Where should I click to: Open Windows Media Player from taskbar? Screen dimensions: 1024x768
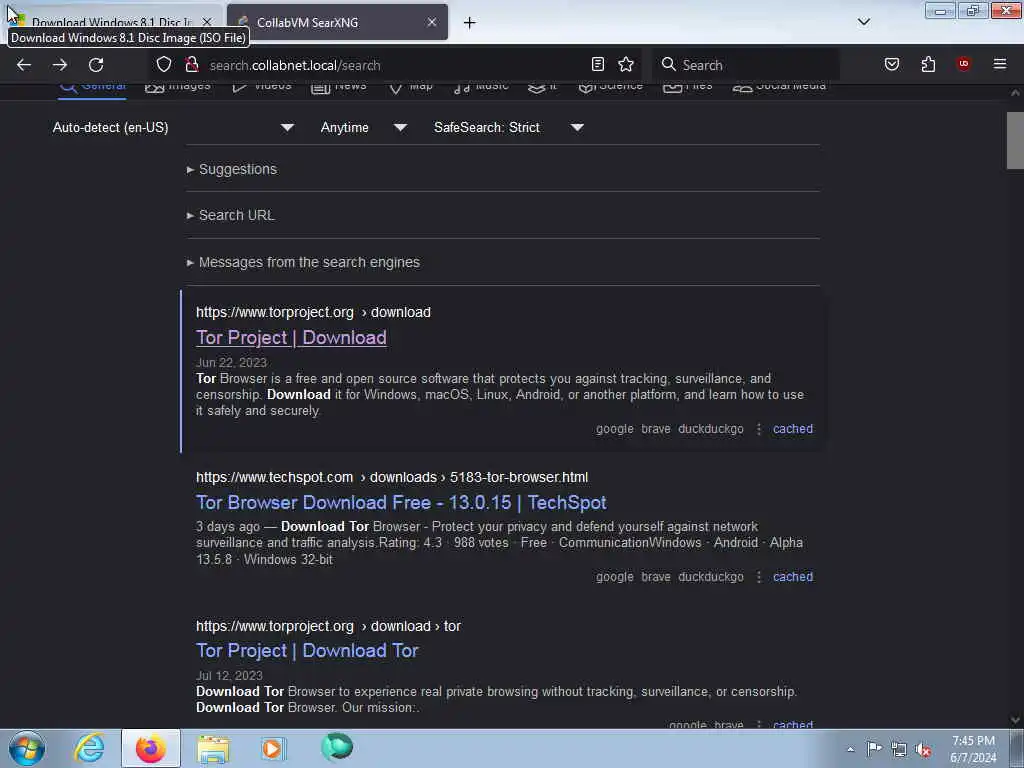pyautogui.click(x=272, y=748)
